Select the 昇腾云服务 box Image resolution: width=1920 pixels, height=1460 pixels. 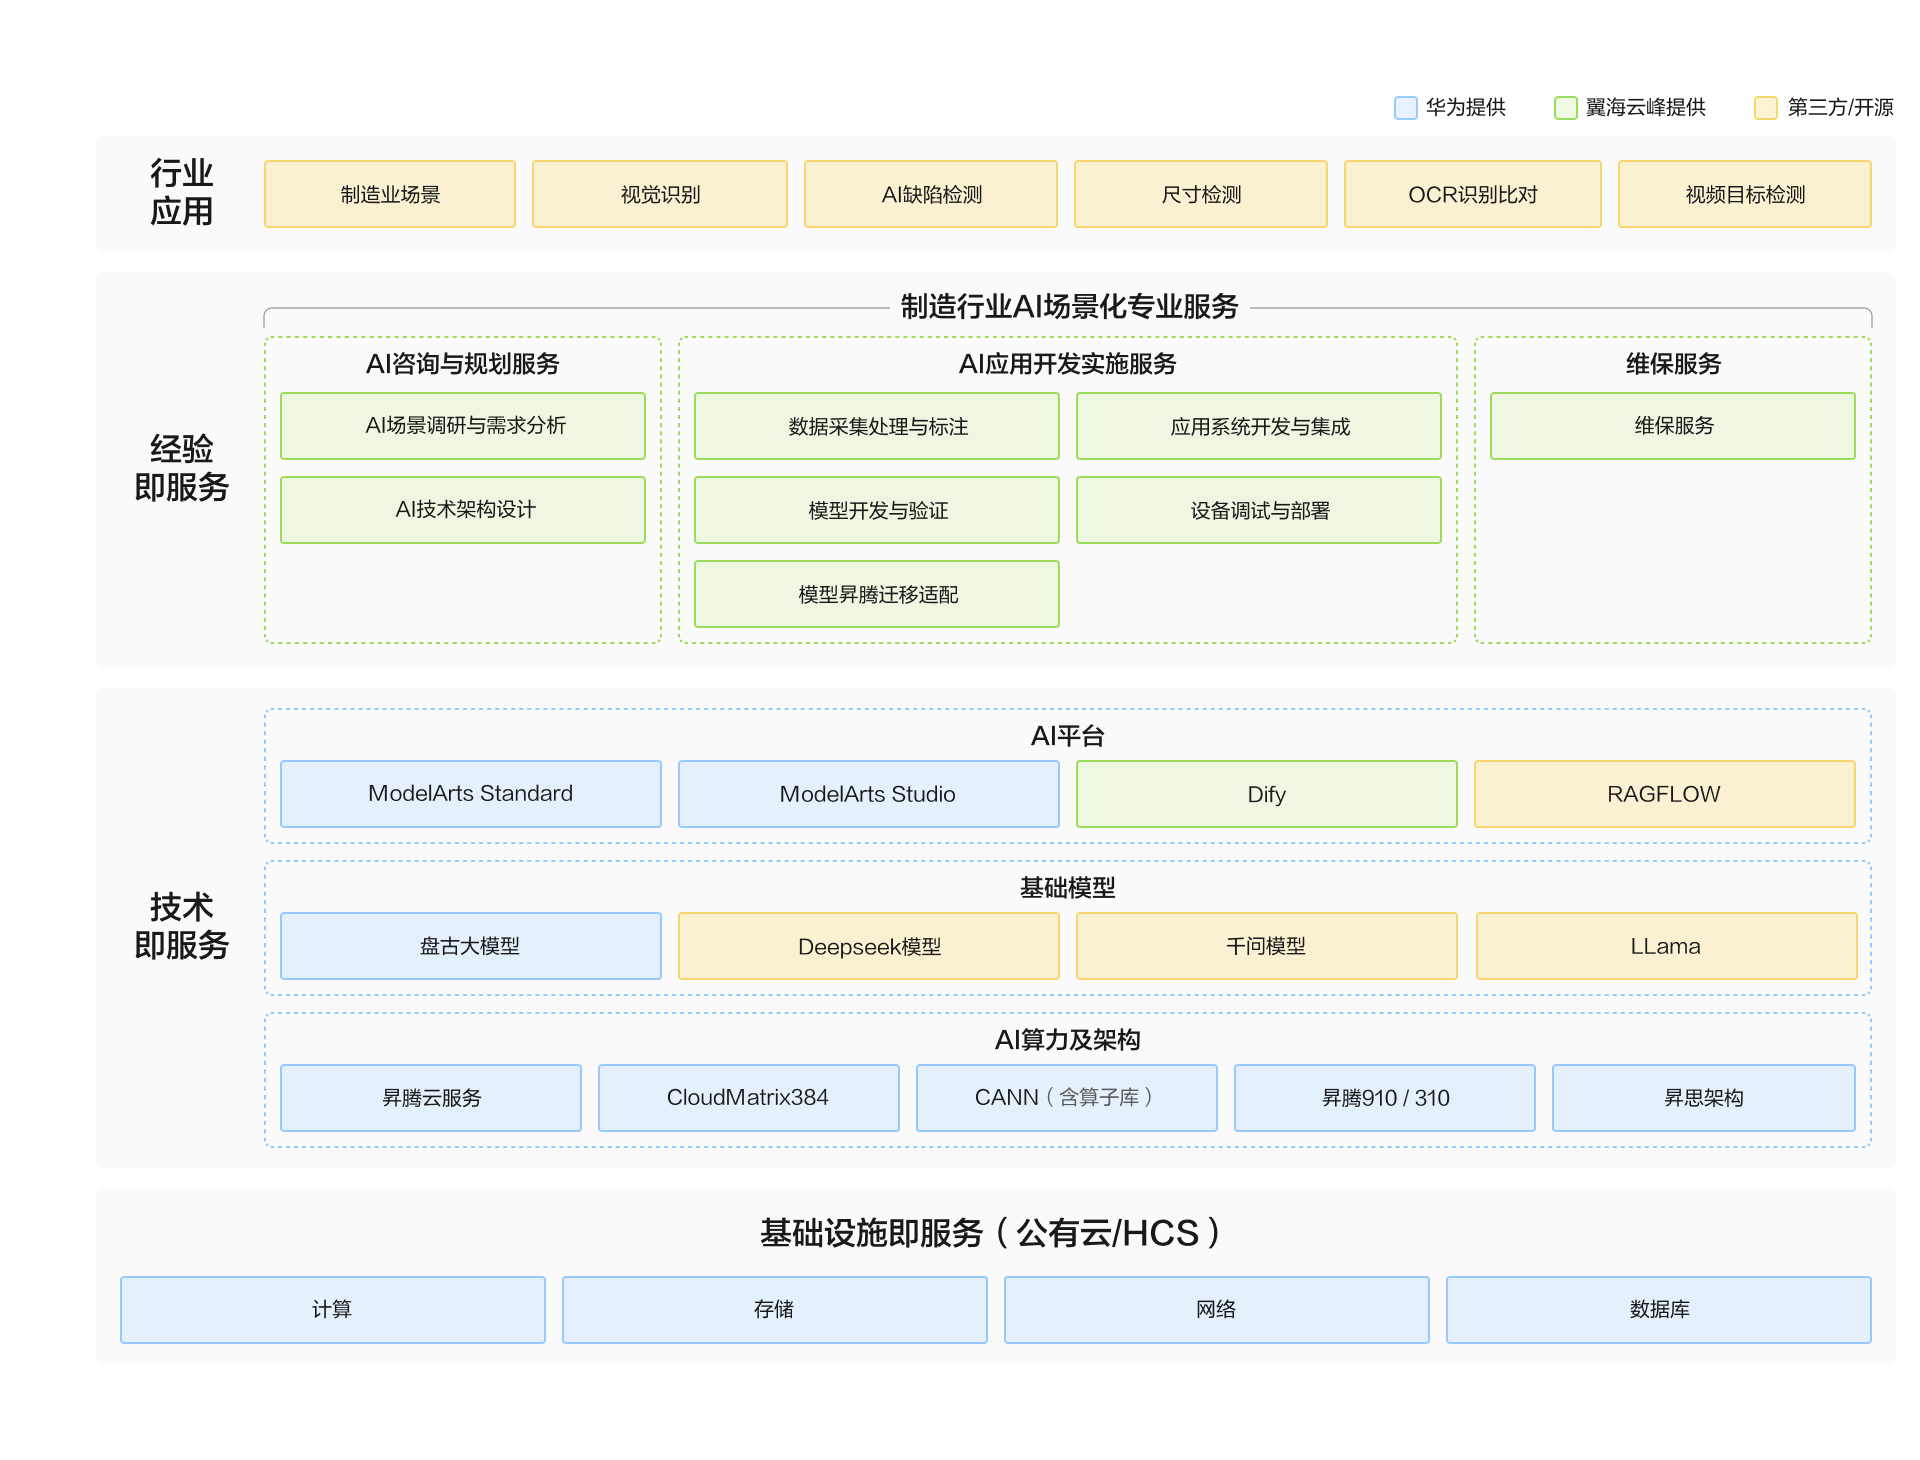431,1098
